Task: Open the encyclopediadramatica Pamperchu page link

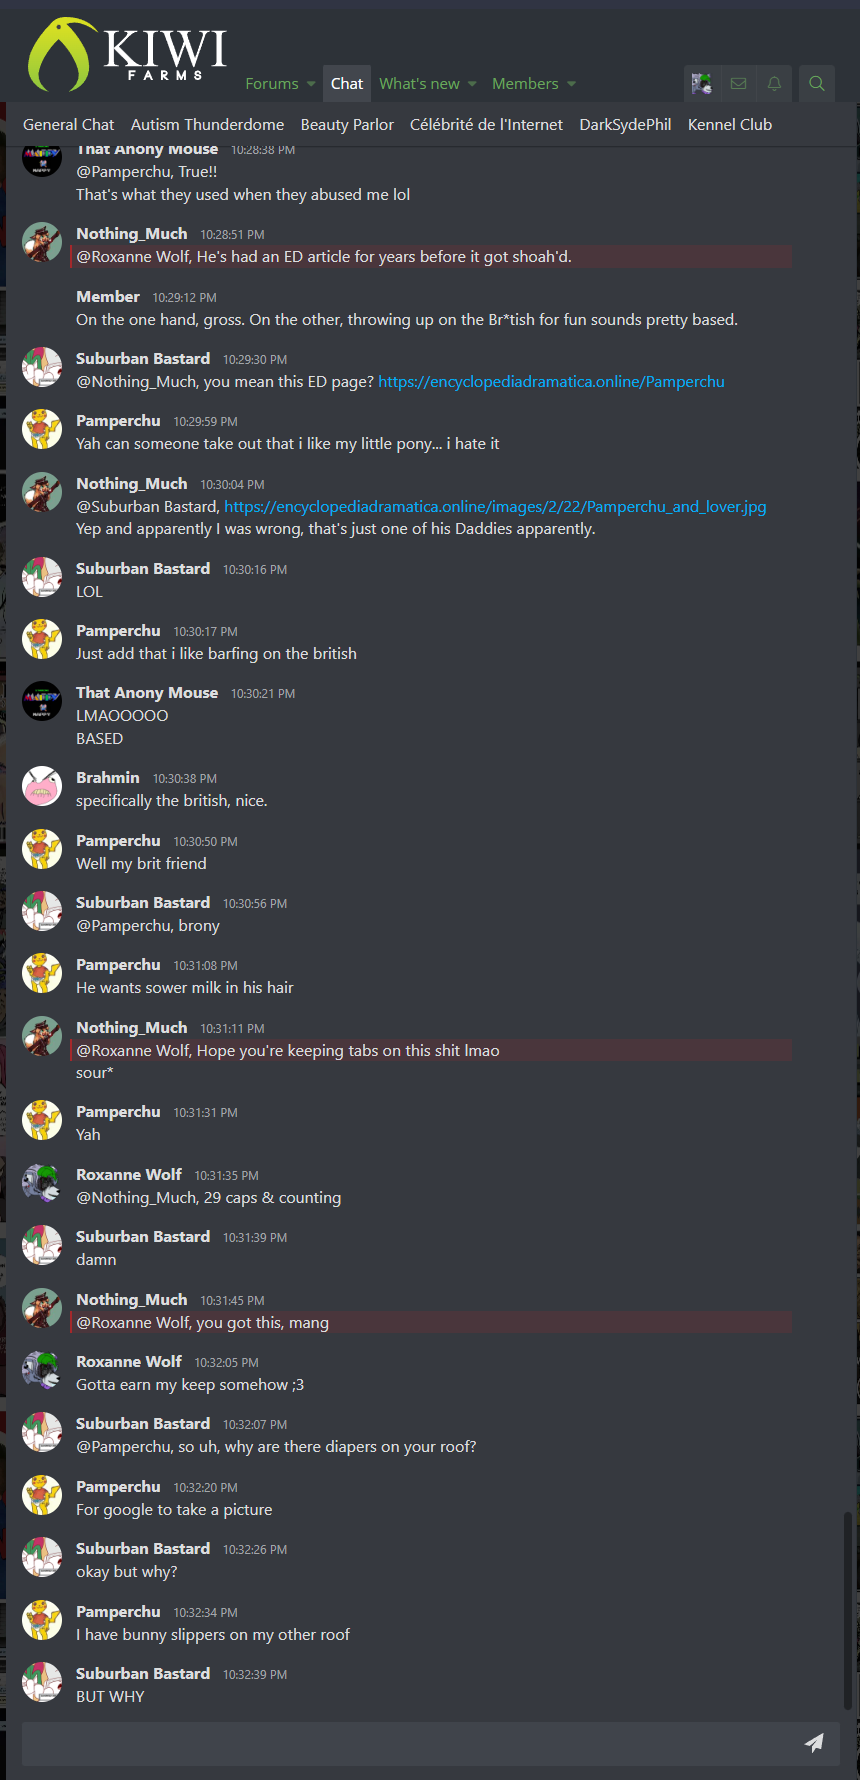Action: [551, 382]
